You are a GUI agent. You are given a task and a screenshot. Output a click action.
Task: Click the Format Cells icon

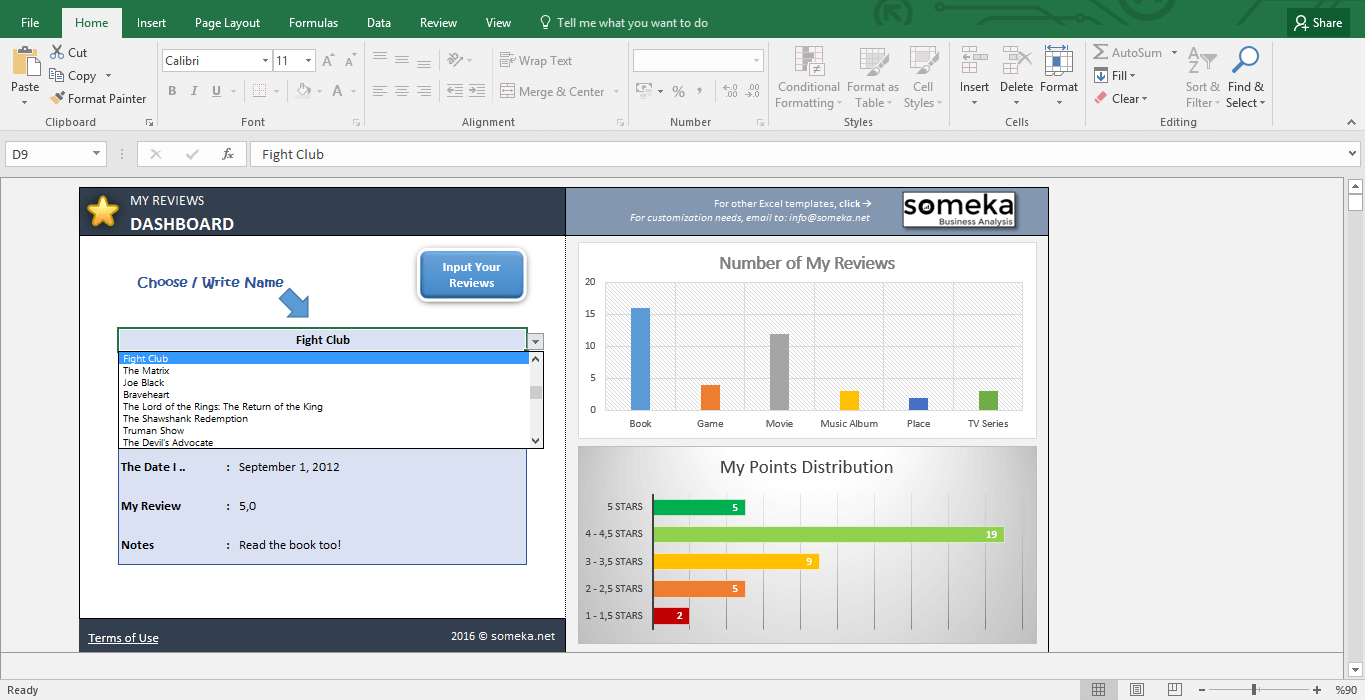(1058, 61)
